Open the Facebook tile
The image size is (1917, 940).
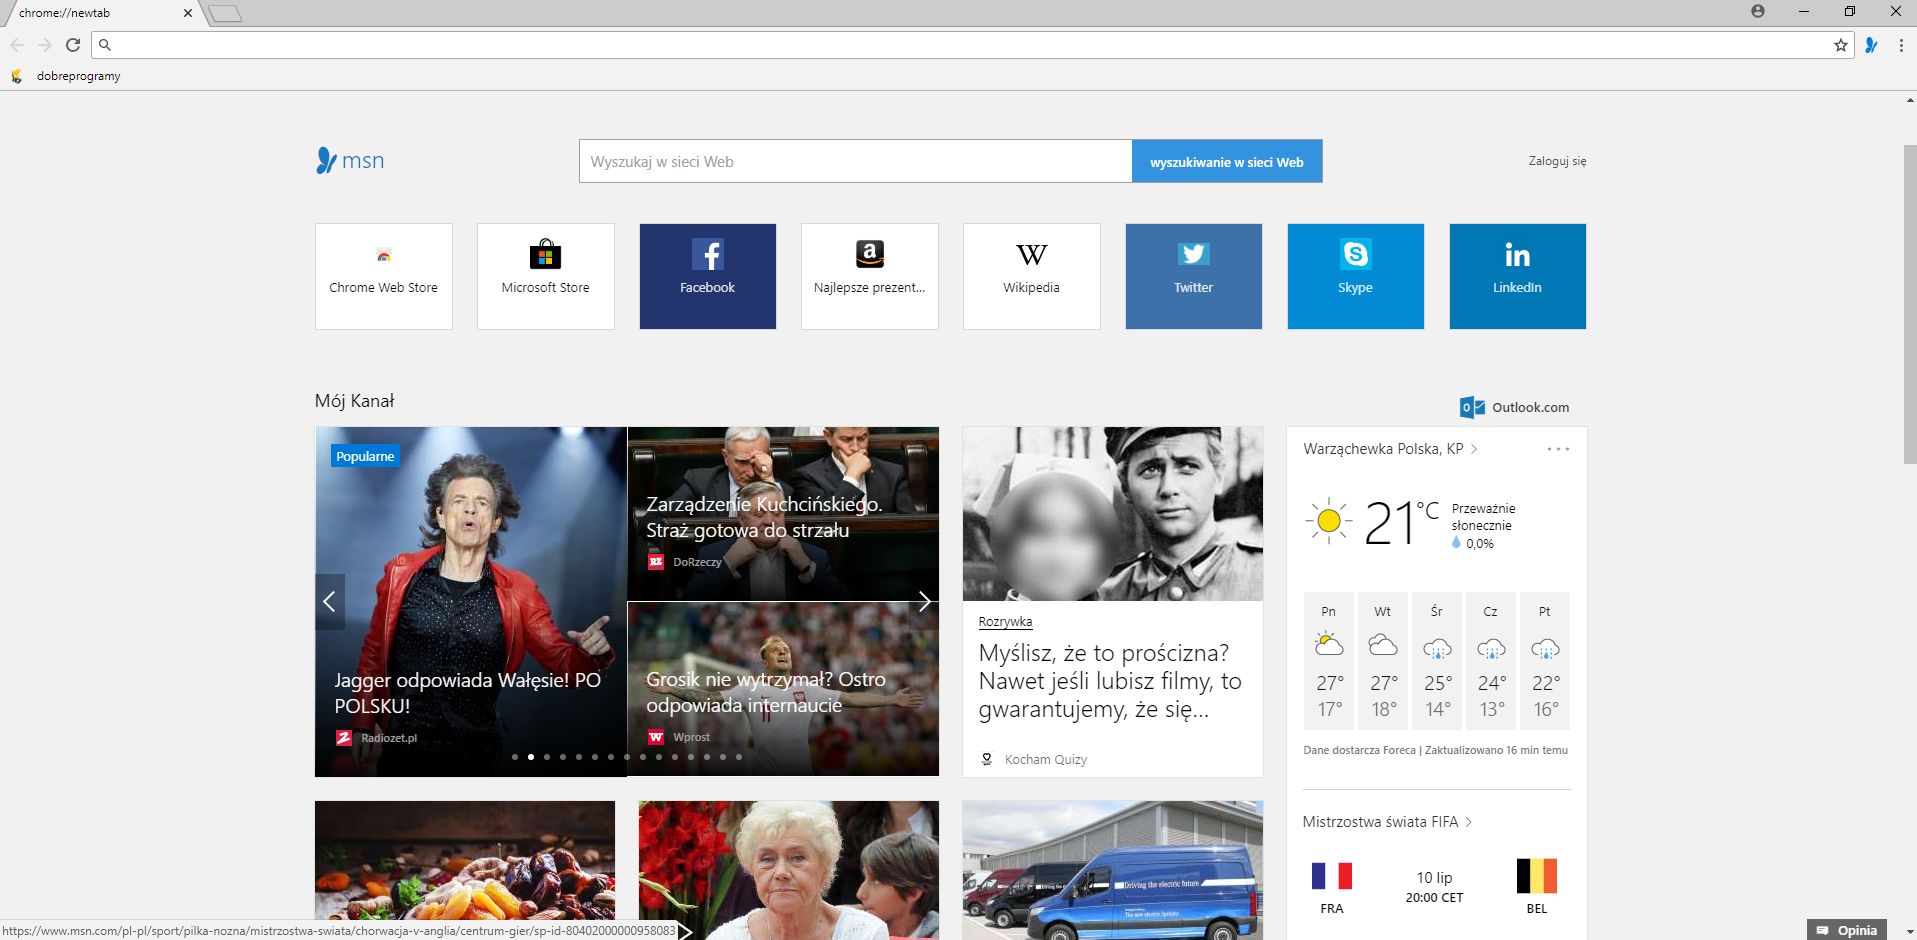707,275
